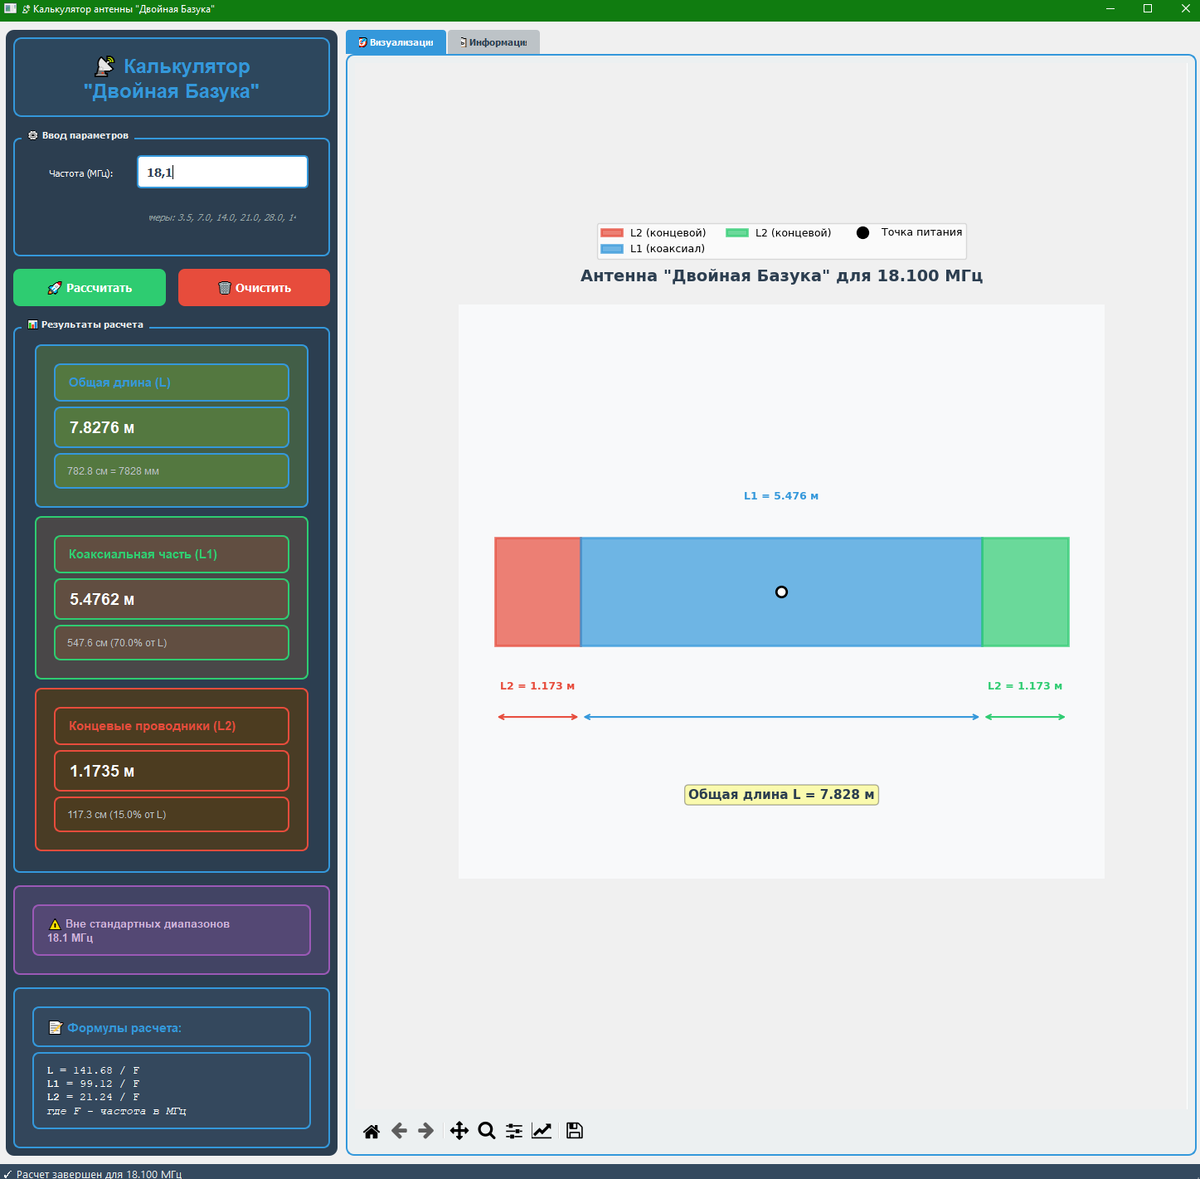Click the Рассчитать button

[89, 288]
